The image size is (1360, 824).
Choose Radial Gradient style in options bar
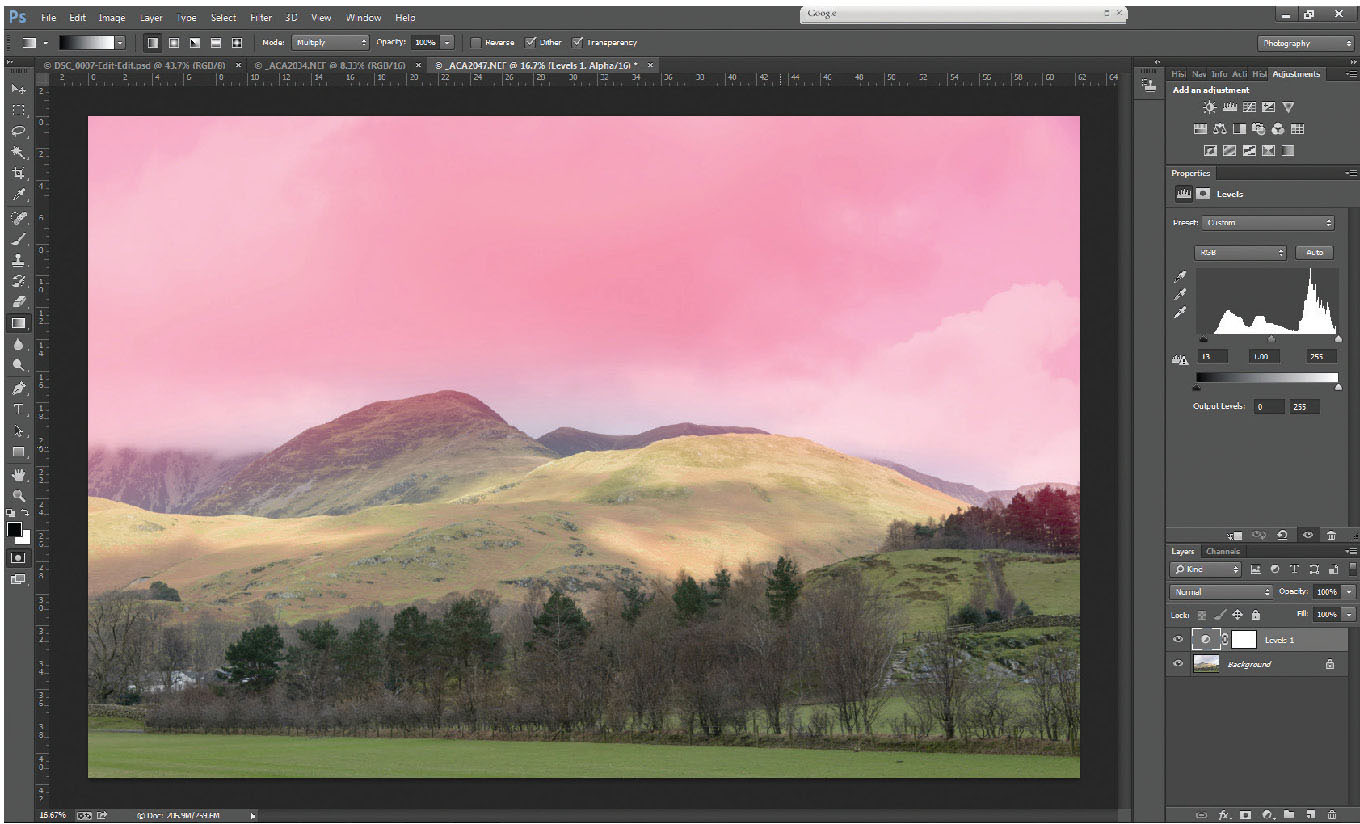pos(174,43)
